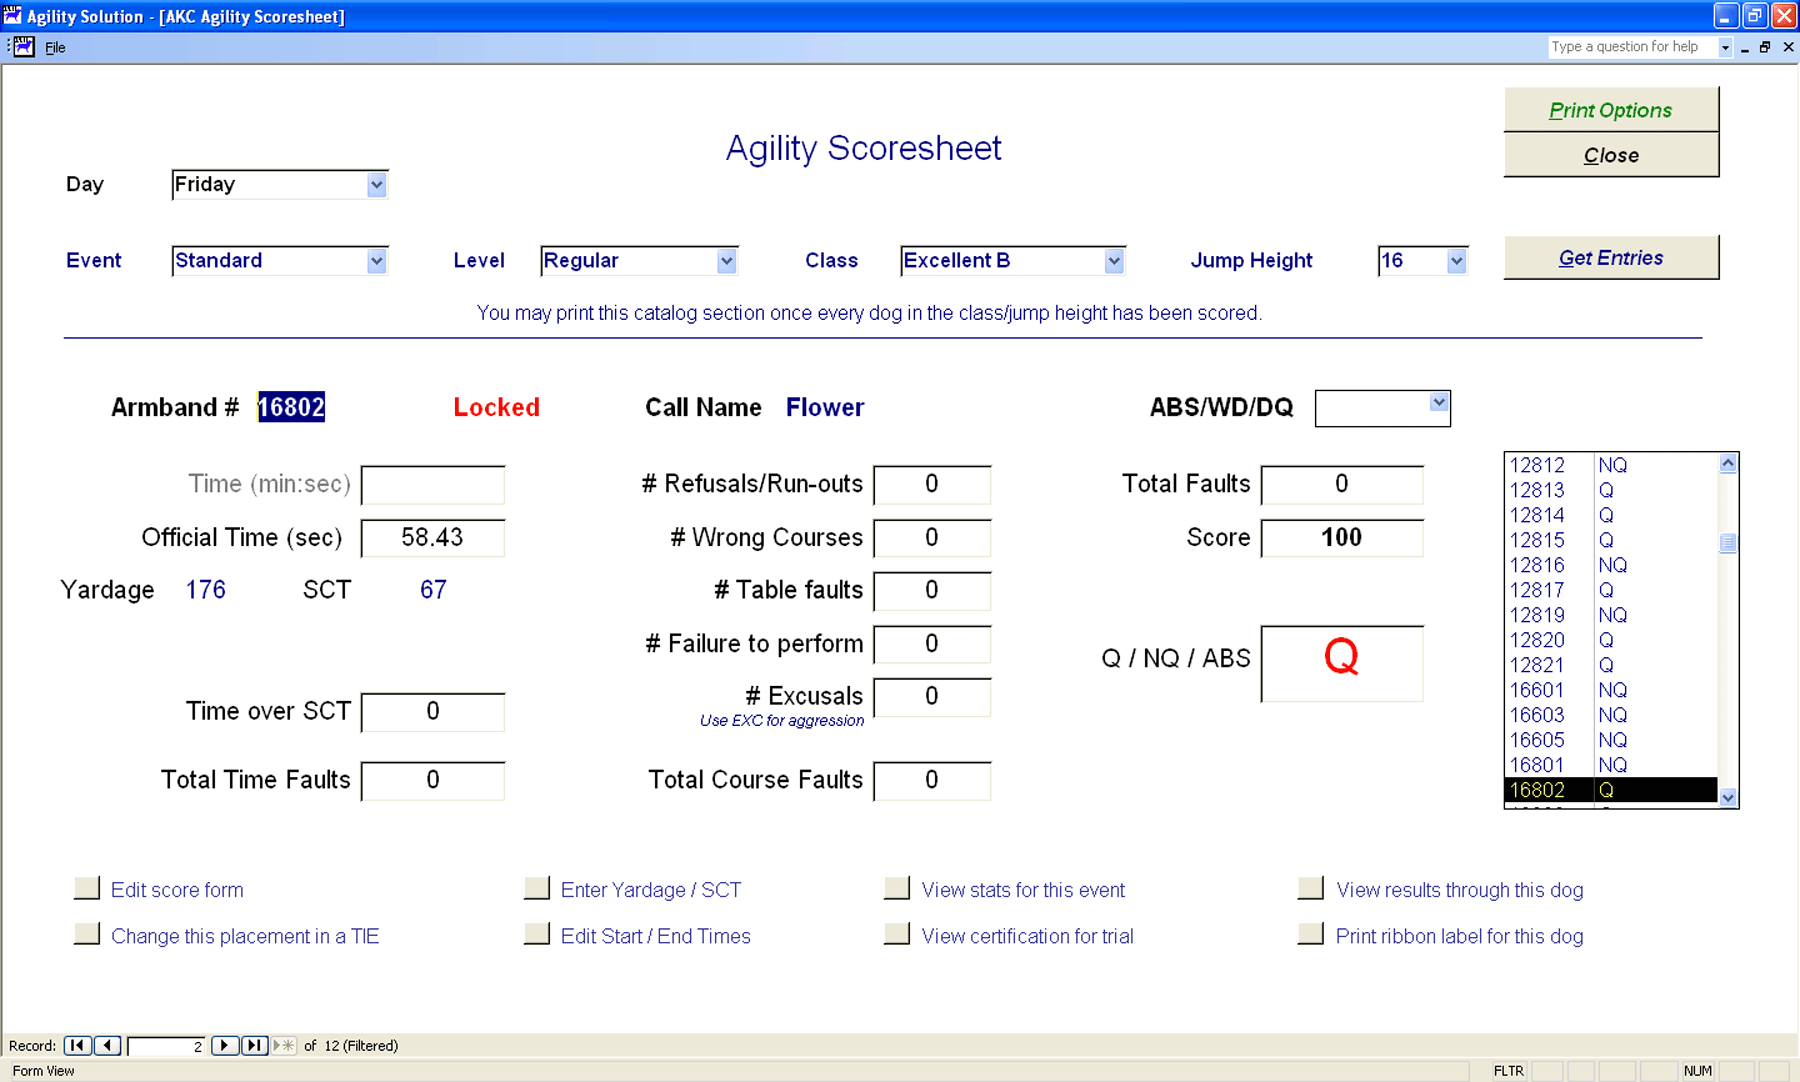Click the First Record navigation icon

tap(76, 1045)
